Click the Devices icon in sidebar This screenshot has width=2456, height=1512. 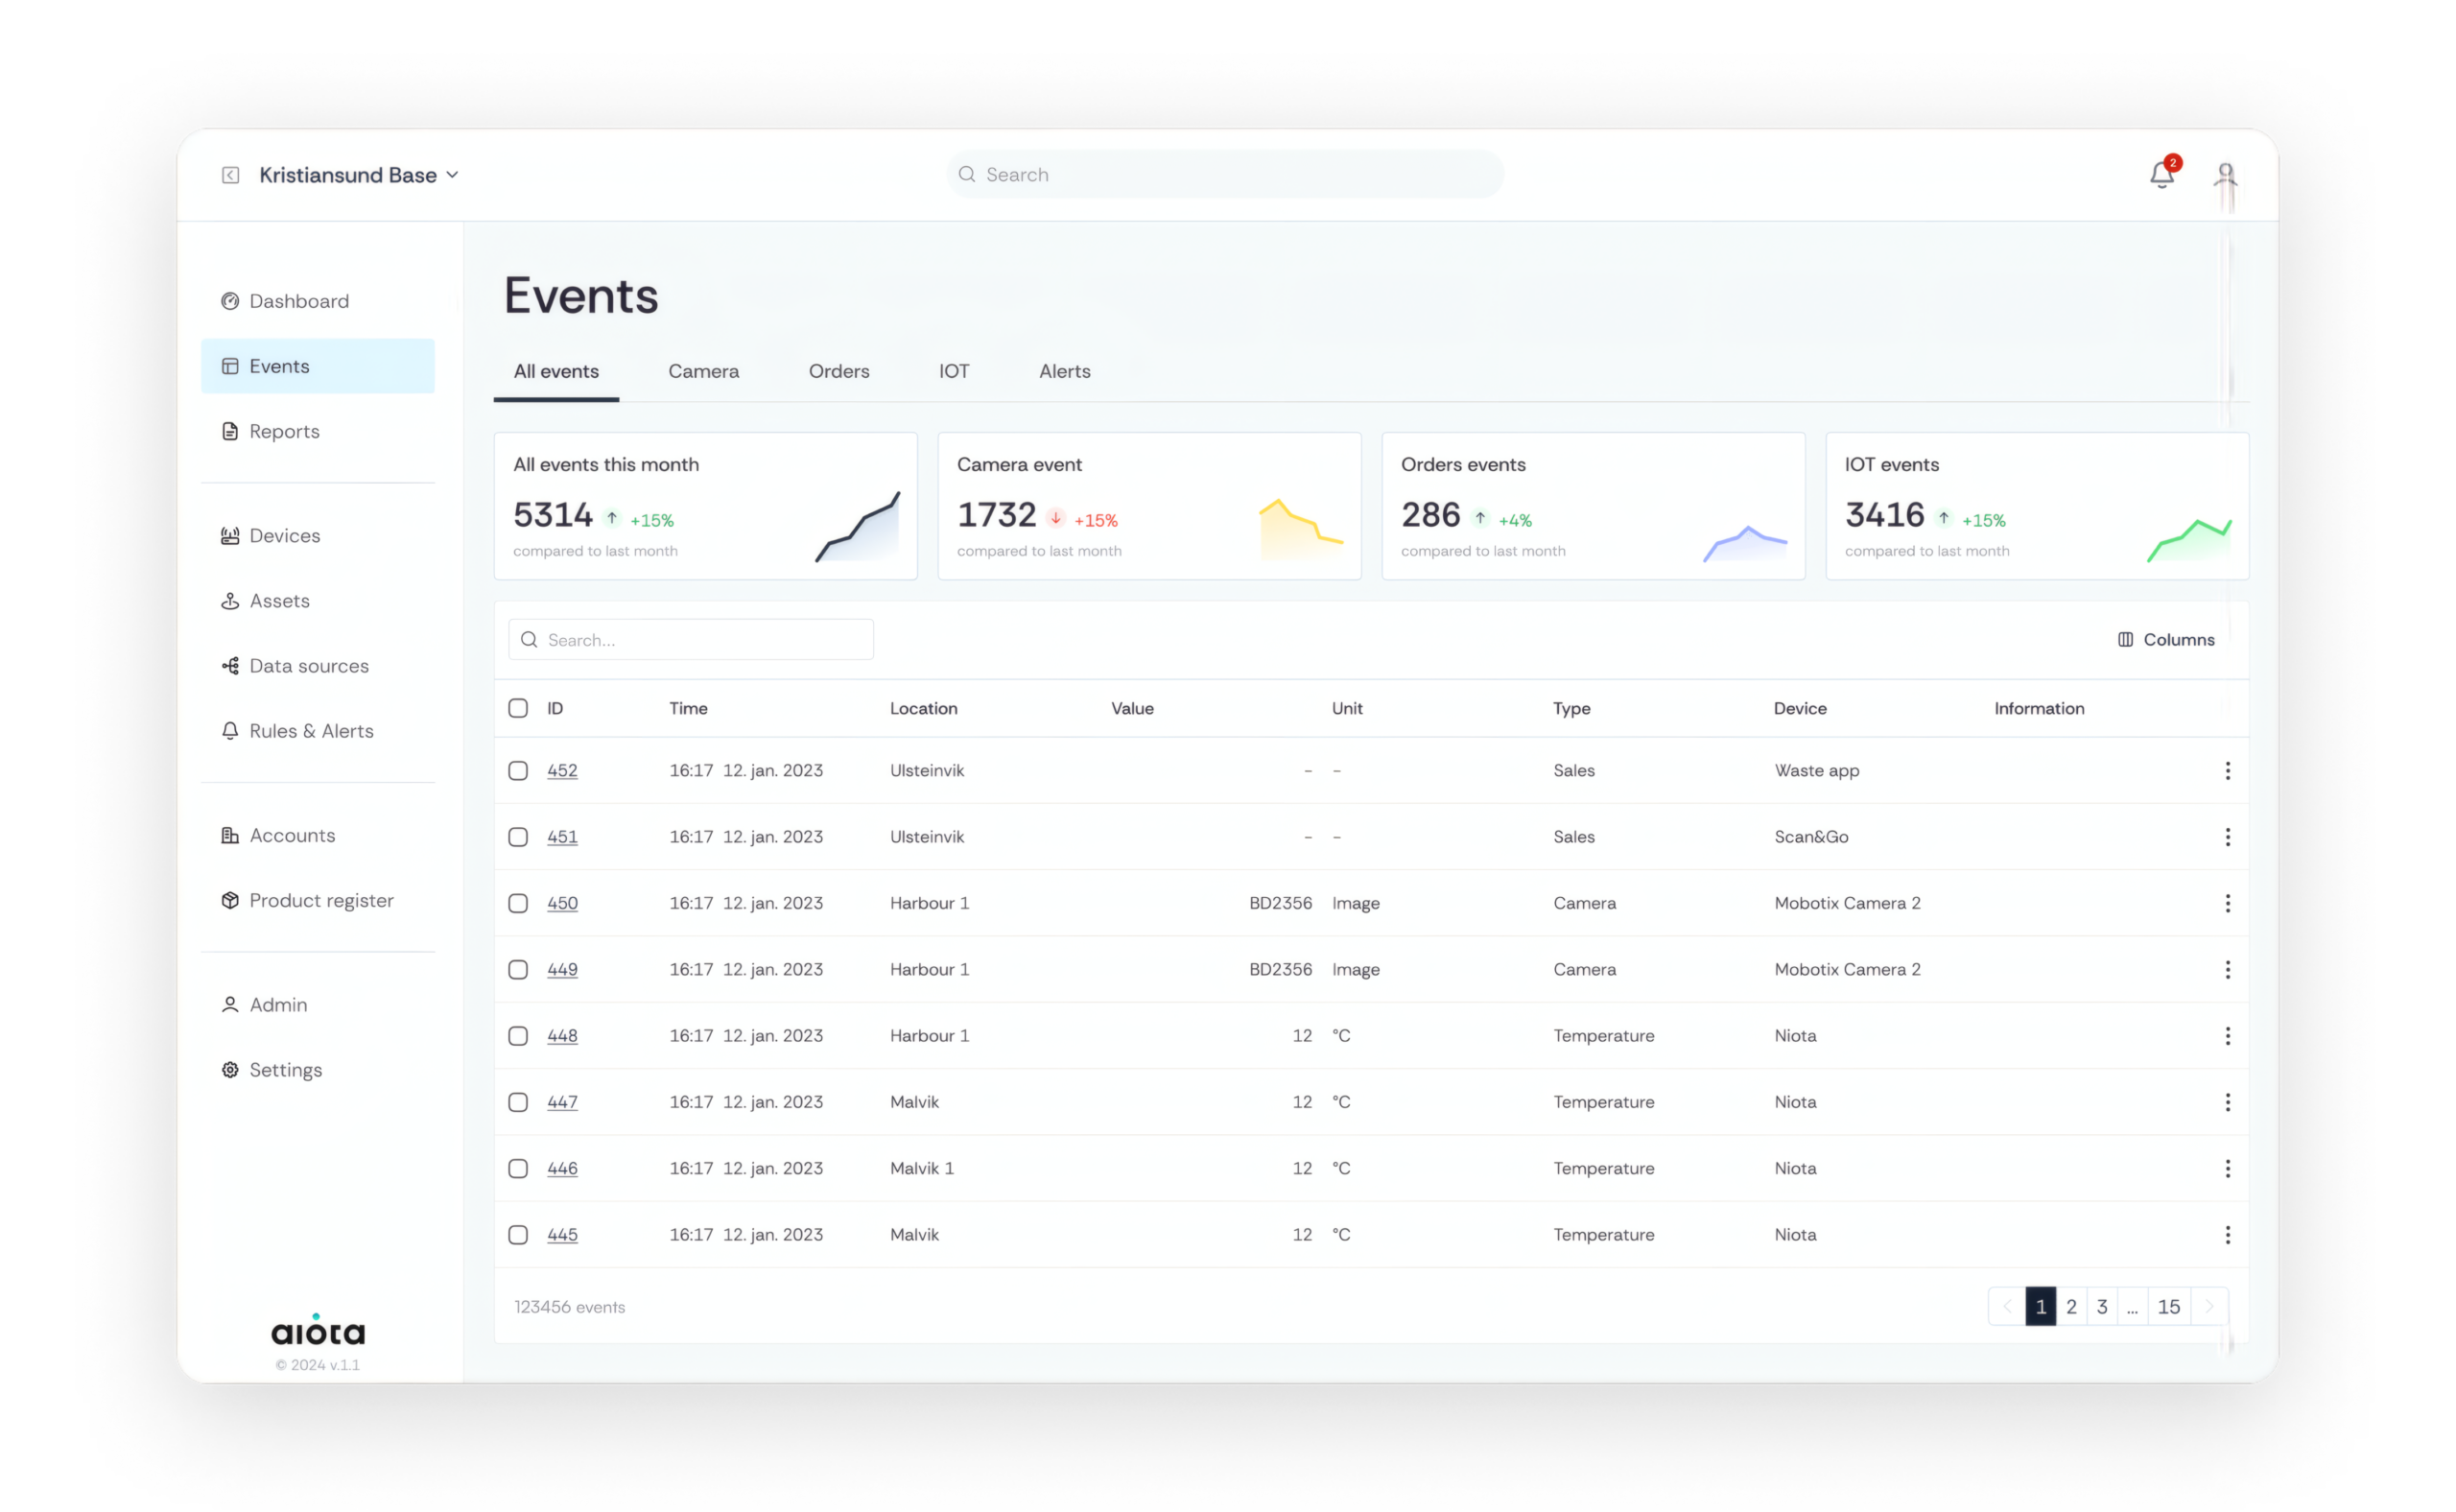[230, 536]
